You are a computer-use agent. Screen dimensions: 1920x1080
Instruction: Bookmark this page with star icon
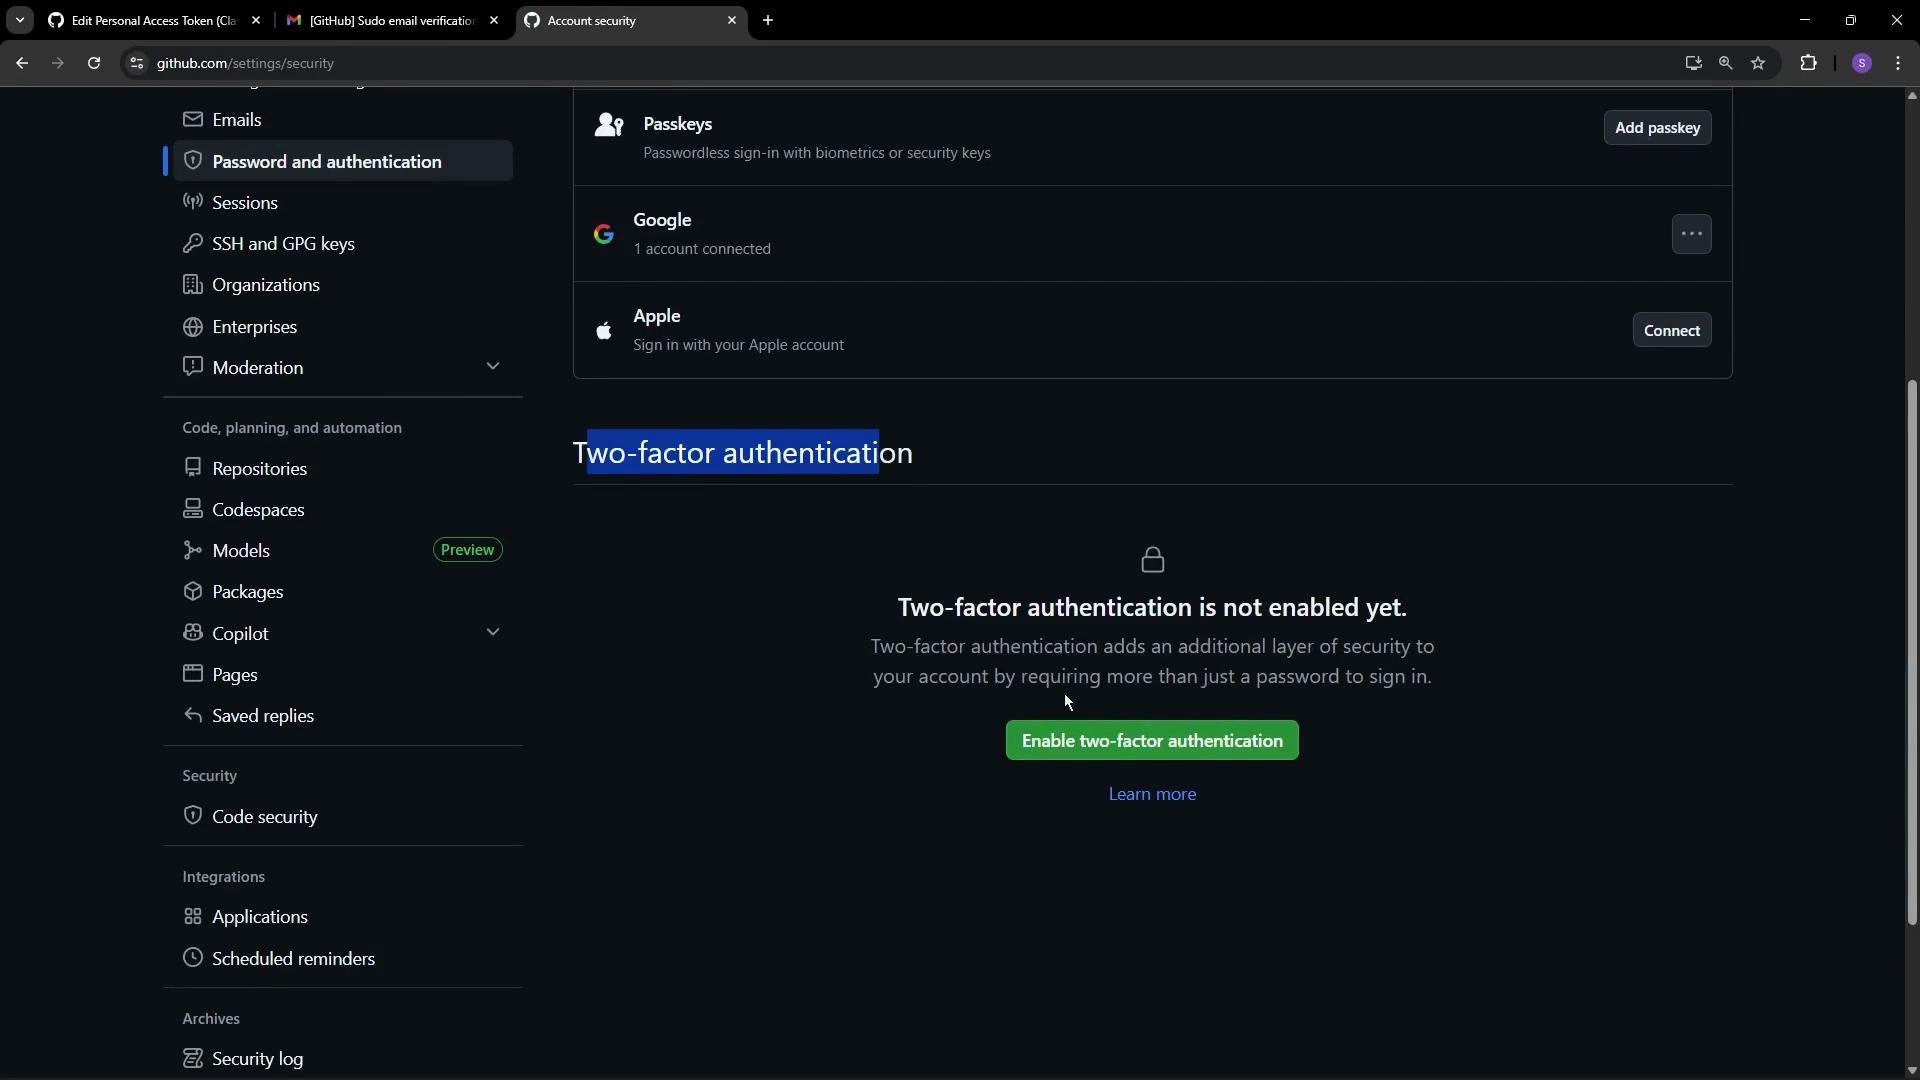click(1758, 63)
